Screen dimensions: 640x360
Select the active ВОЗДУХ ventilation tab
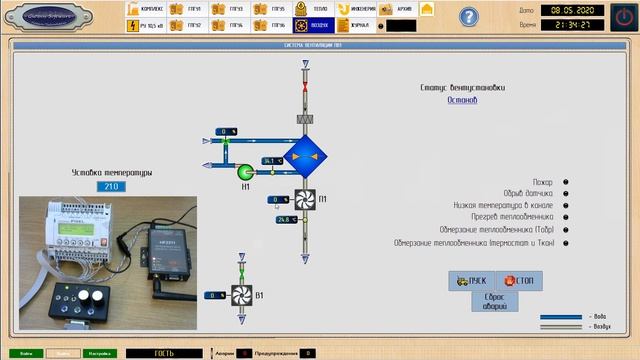tap(313, 25)
